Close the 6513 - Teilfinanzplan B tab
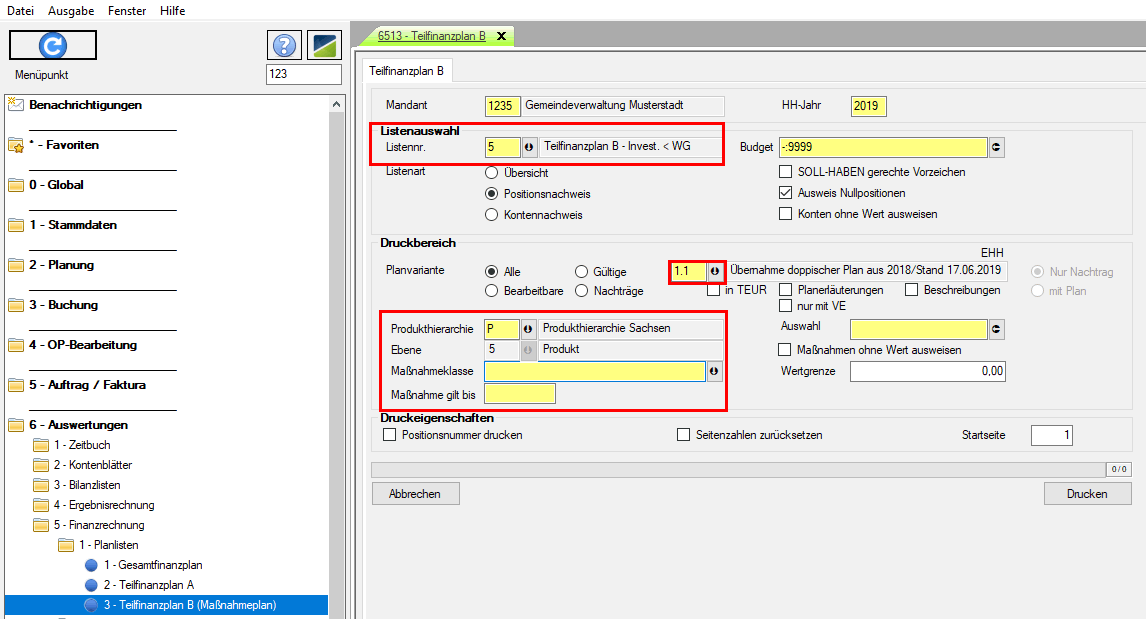This screenshot has width=1146, height=619. [x=501, y=36]
